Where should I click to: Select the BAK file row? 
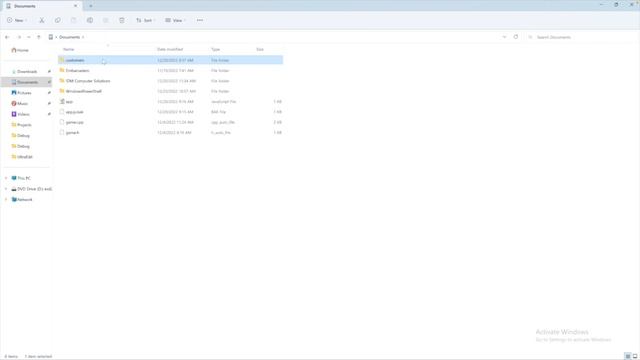click(x=171, y=112)
